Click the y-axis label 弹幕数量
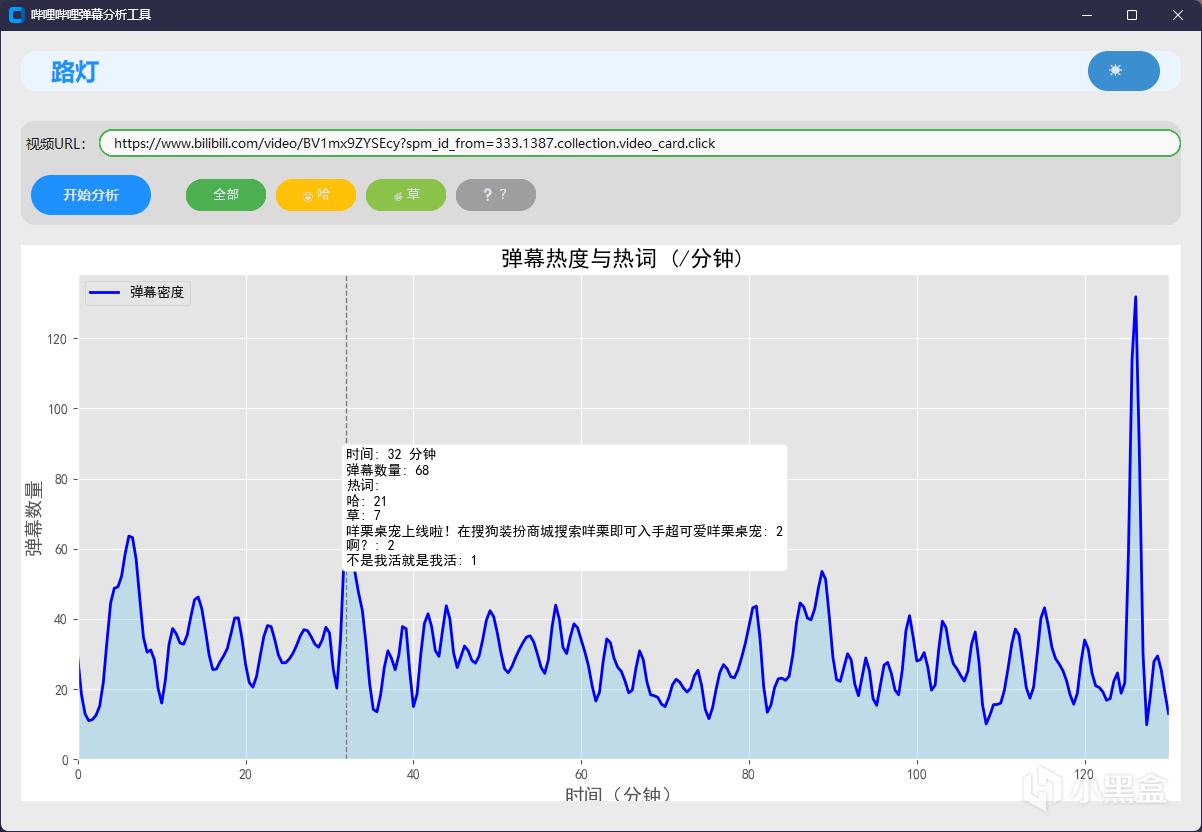Image resolution: width=1202 pixels, height=832 pixels. (34, 518)
